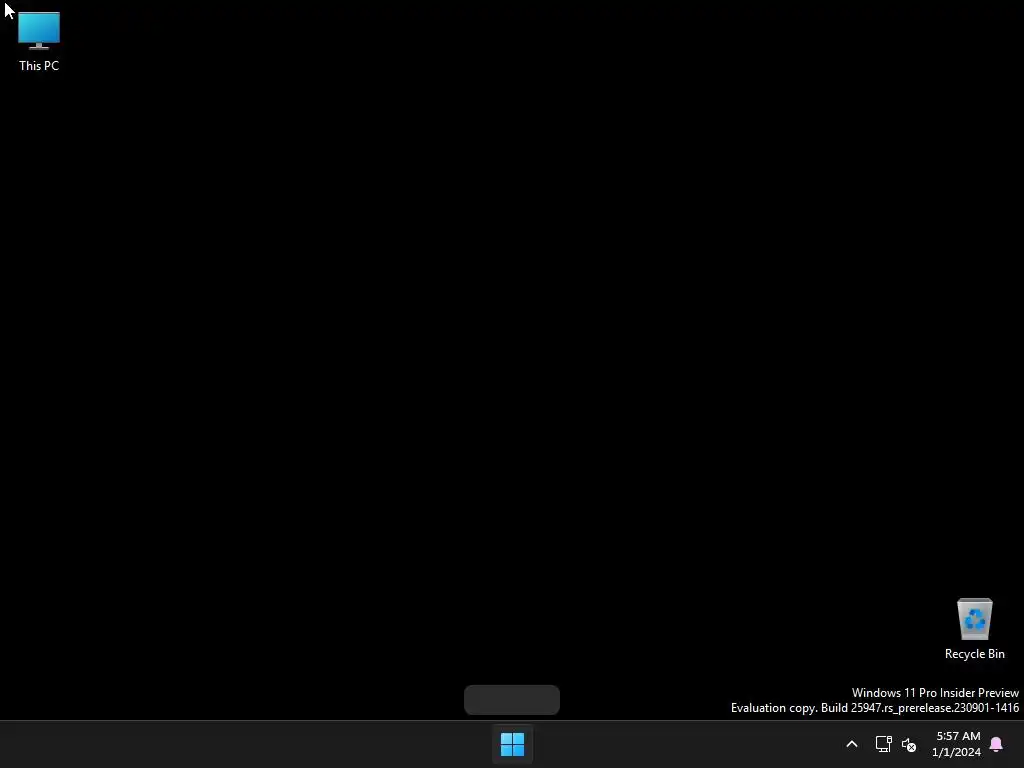The image size is (1024, 768).
Task: Show hidden system tray icons
Action: coord(852,744)
